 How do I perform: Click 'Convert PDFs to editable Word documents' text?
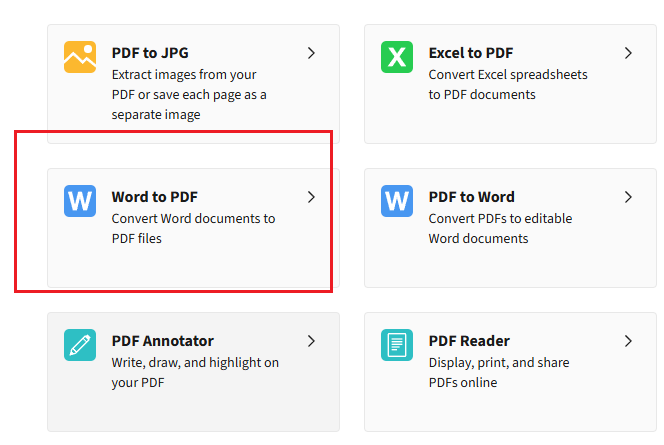click(500, 228)
